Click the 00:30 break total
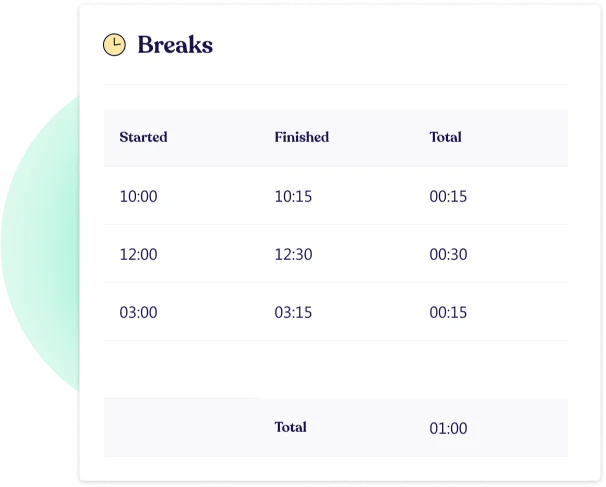606x487 pixels. (x=448, y=254)
